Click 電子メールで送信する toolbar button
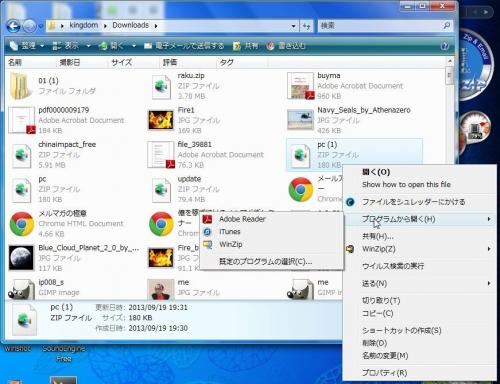Screen dimensions: 500x384 tap(184, 46)
